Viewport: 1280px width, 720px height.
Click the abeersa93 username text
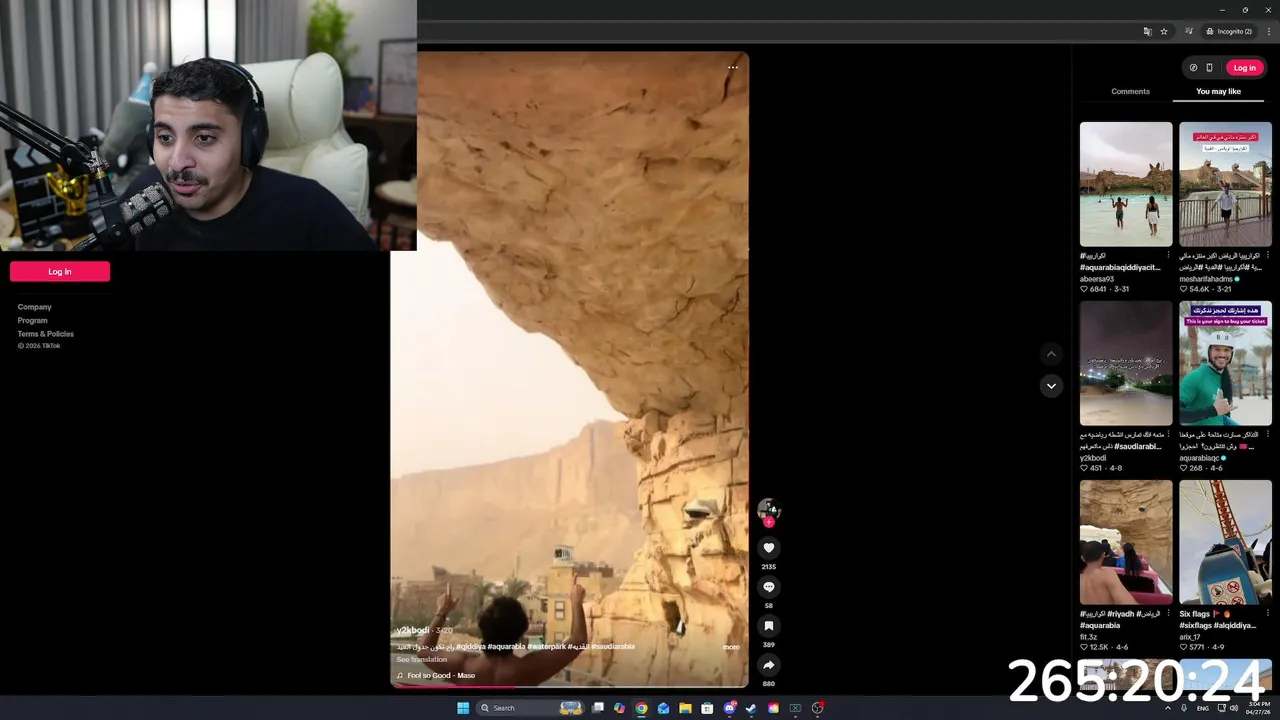(1097, 279)
